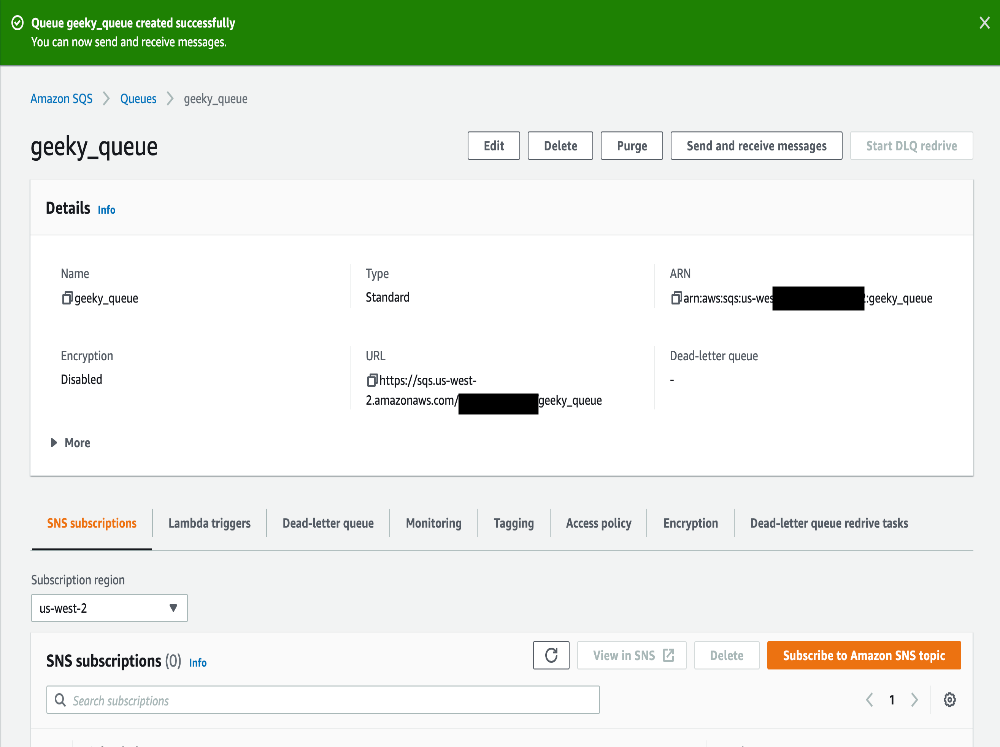Click geeky_queue breadcrumb text
This screenshot has height=747, width=1000.
[216, 99]
